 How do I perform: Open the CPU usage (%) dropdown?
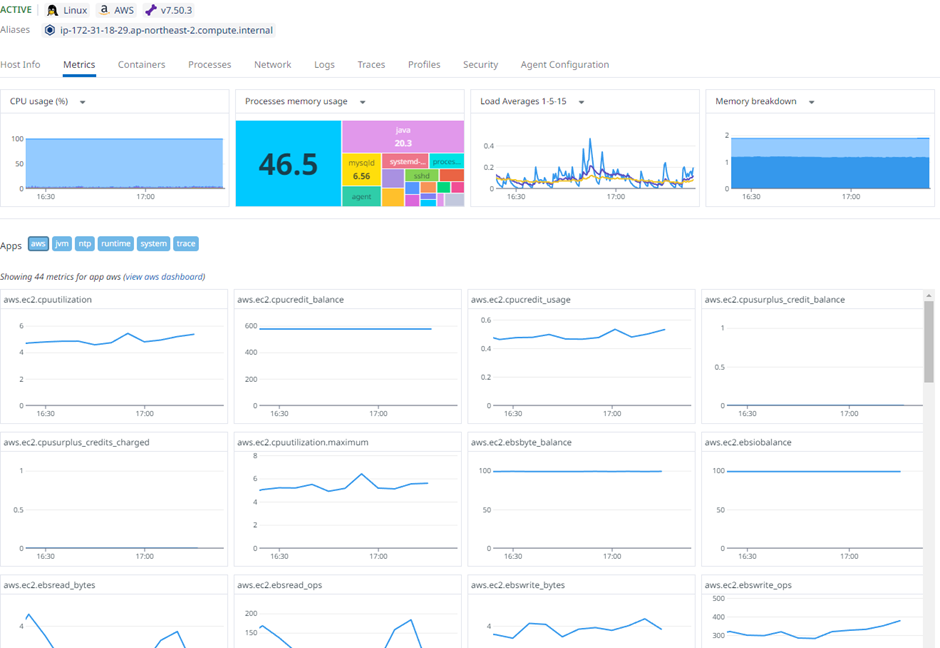(83, 103)
